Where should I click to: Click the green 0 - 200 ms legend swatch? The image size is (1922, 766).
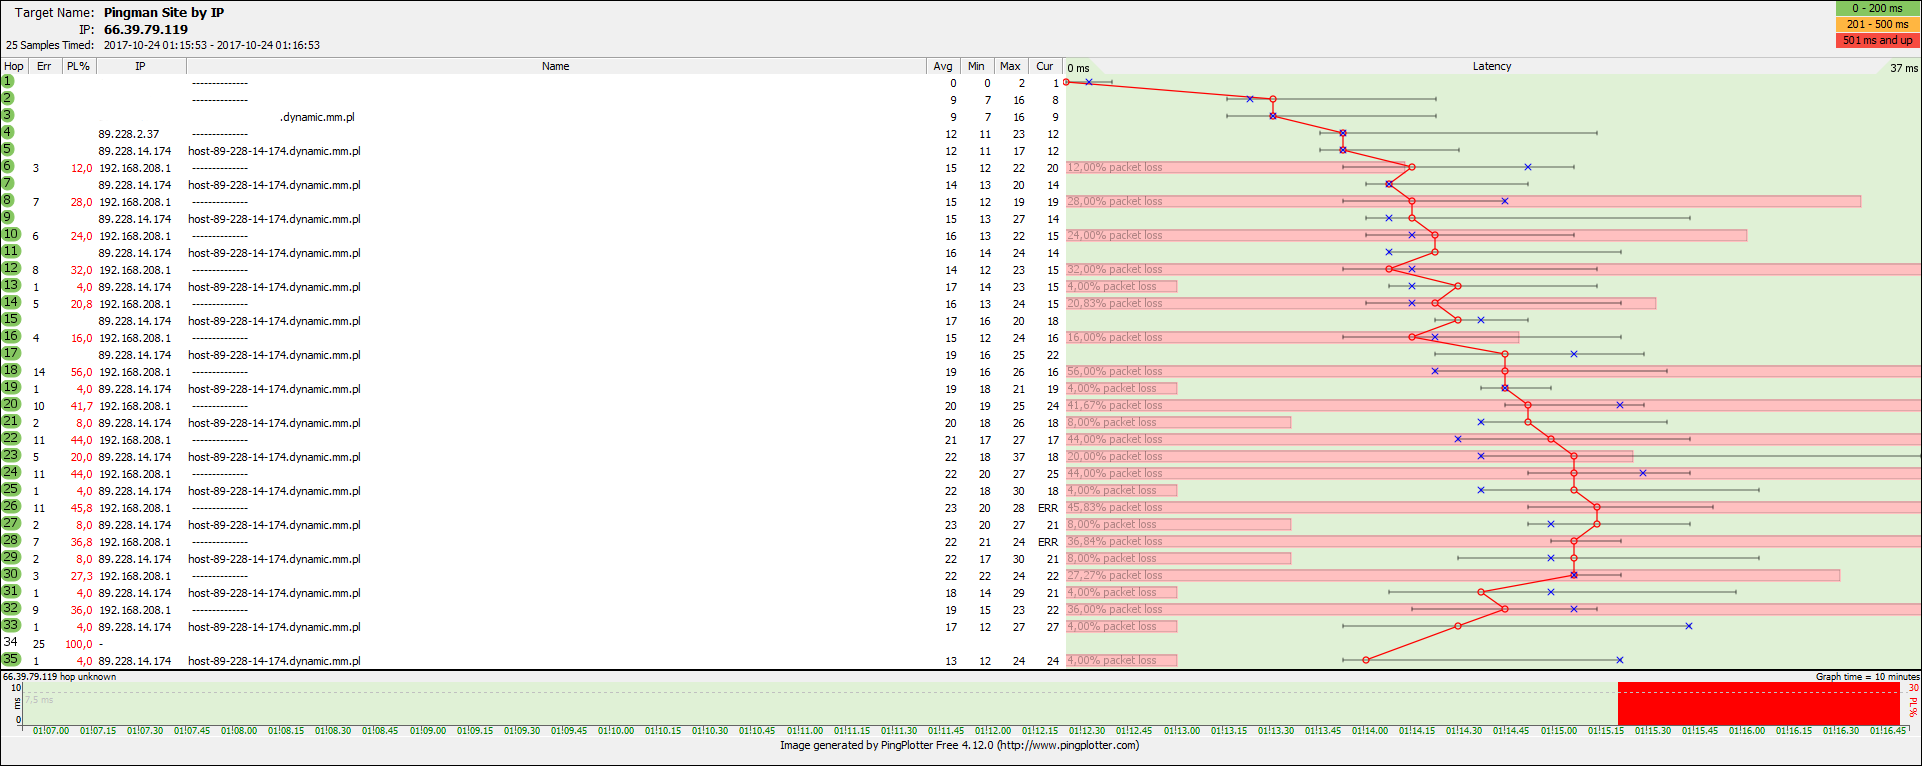point(1877,8)
